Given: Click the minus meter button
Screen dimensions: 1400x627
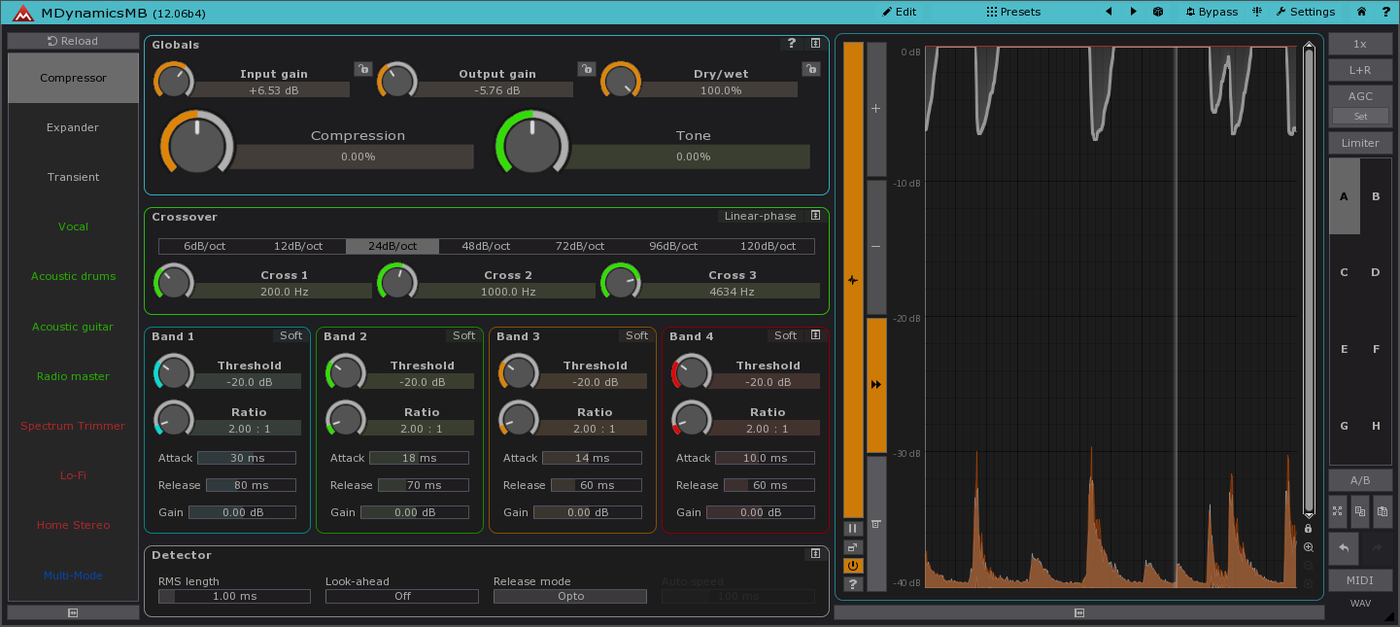Looking at the screenshot, I should pyautogui.click(x=876, y=247).
